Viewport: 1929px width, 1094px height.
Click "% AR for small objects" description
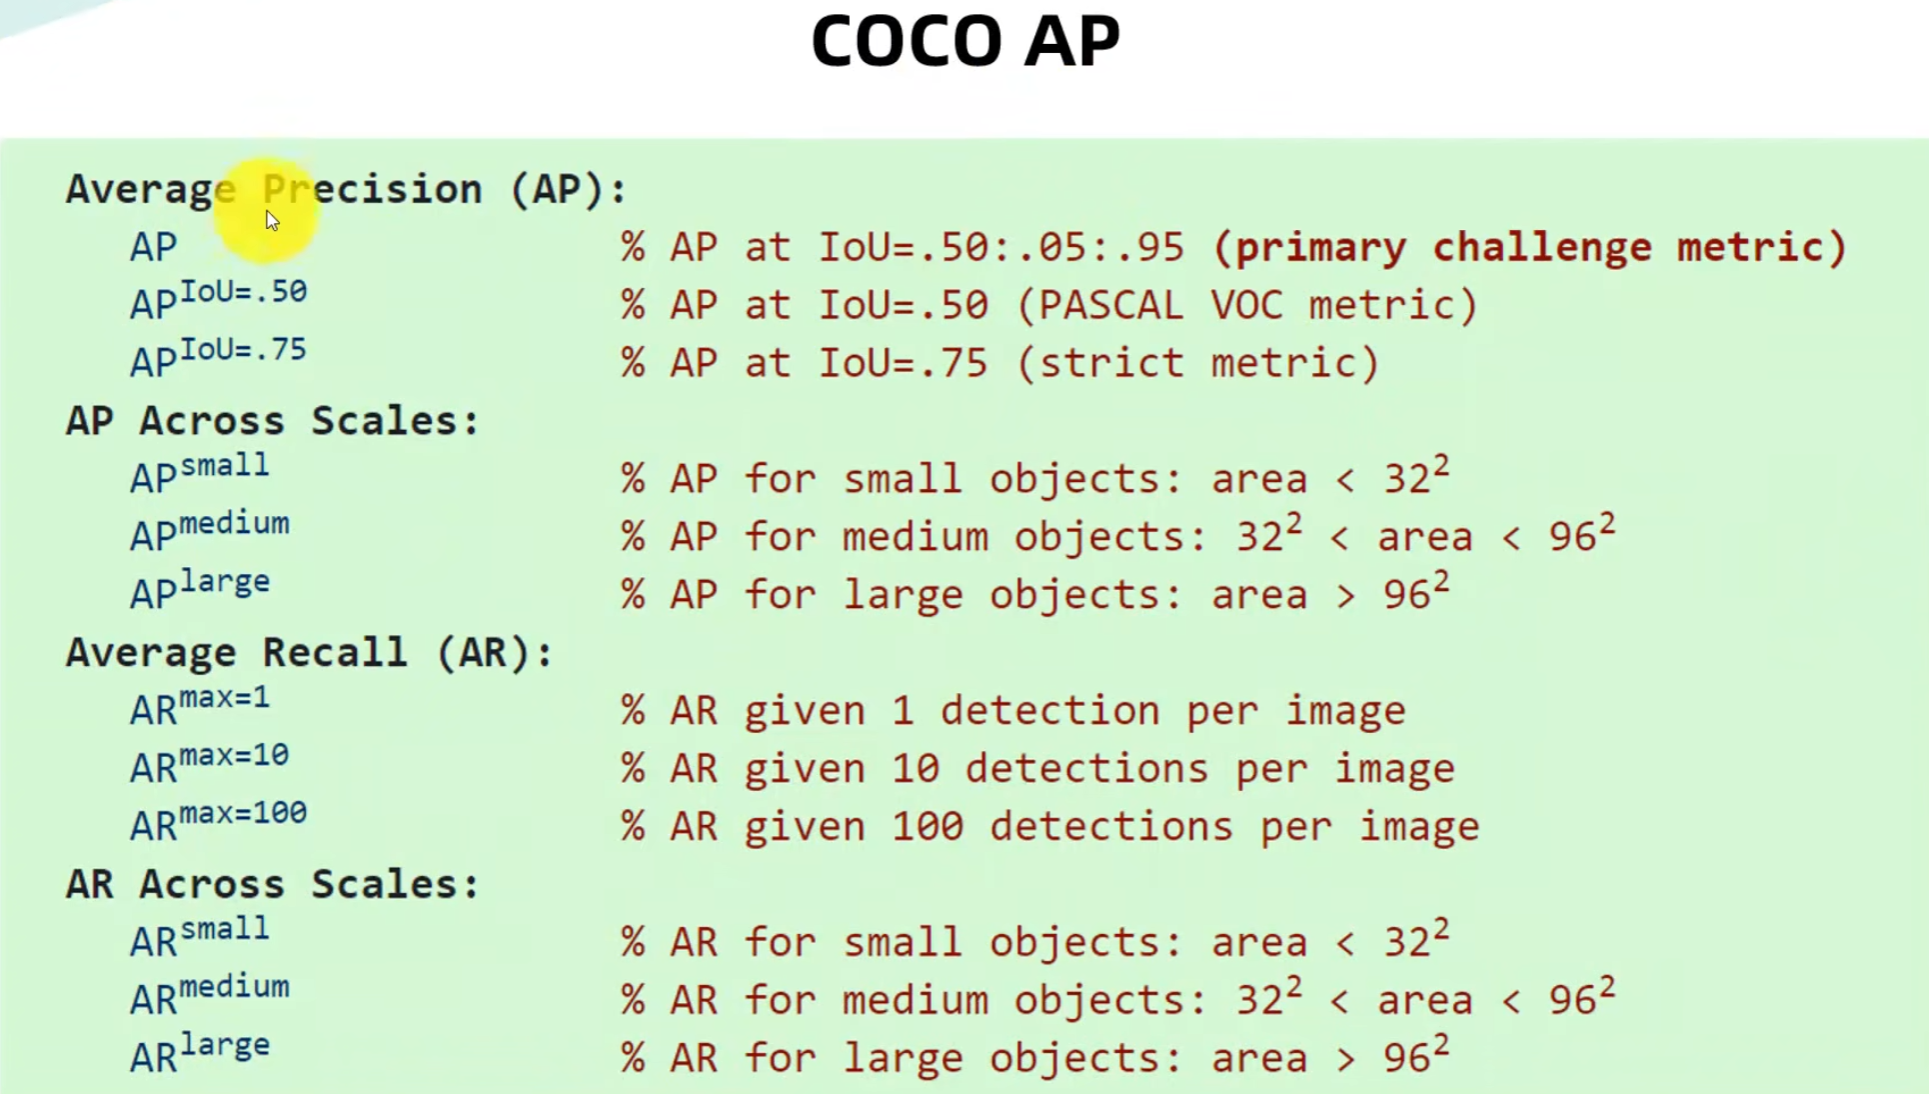1035,940
